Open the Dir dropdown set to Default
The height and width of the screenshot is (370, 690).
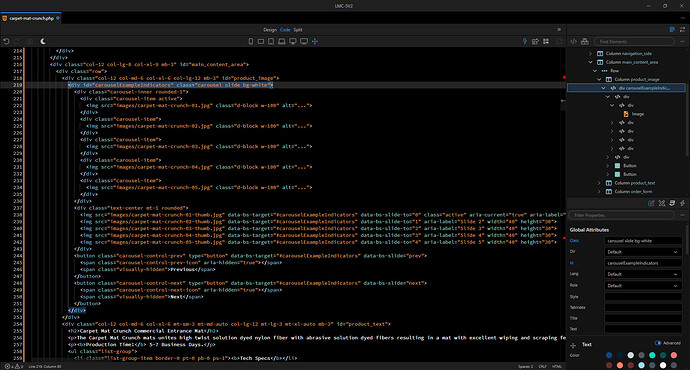click(643, 252)
